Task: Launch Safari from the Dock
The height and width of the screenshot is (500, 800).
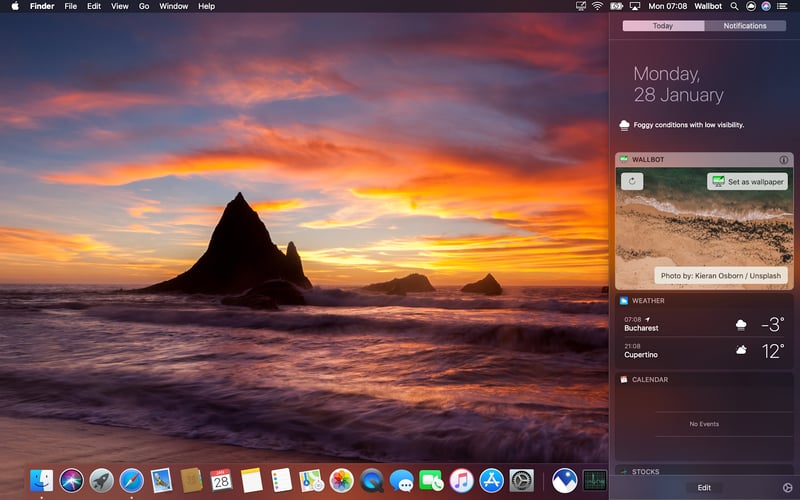Action: click(x=132, y=481)
